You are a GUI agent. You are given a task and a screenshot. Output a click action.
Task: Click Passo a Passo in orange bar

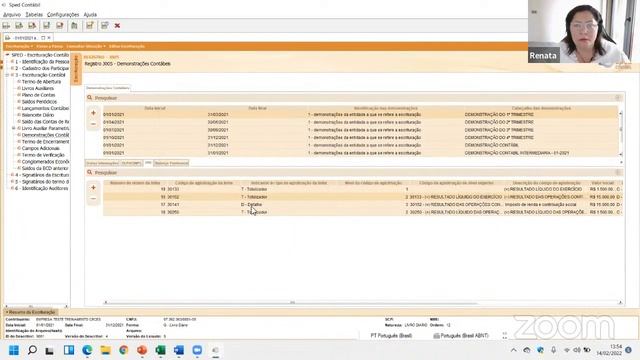(49, 47)
